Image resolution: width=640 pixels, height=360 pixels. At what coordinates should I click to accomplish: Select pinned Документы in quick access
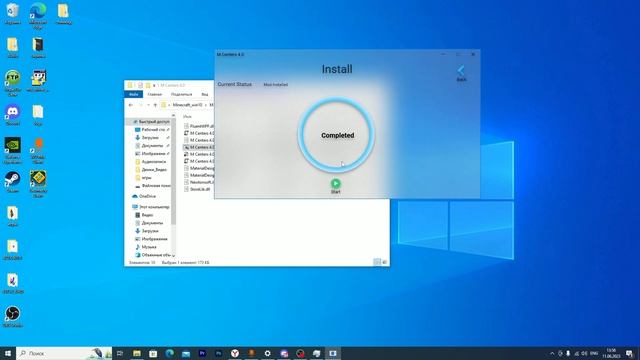152,145
